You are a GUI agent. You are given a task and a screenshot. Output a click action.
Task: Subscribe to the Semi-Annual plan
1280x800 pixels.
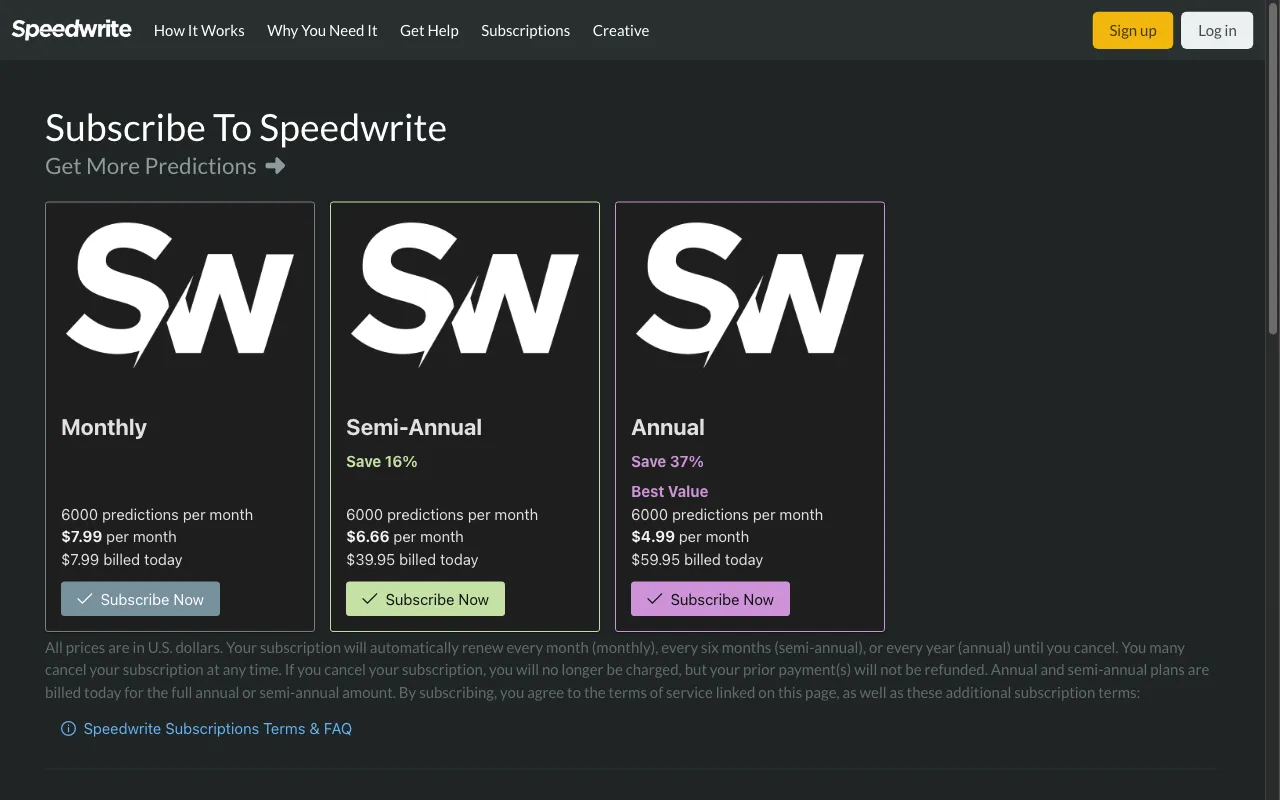pos(425,599)
